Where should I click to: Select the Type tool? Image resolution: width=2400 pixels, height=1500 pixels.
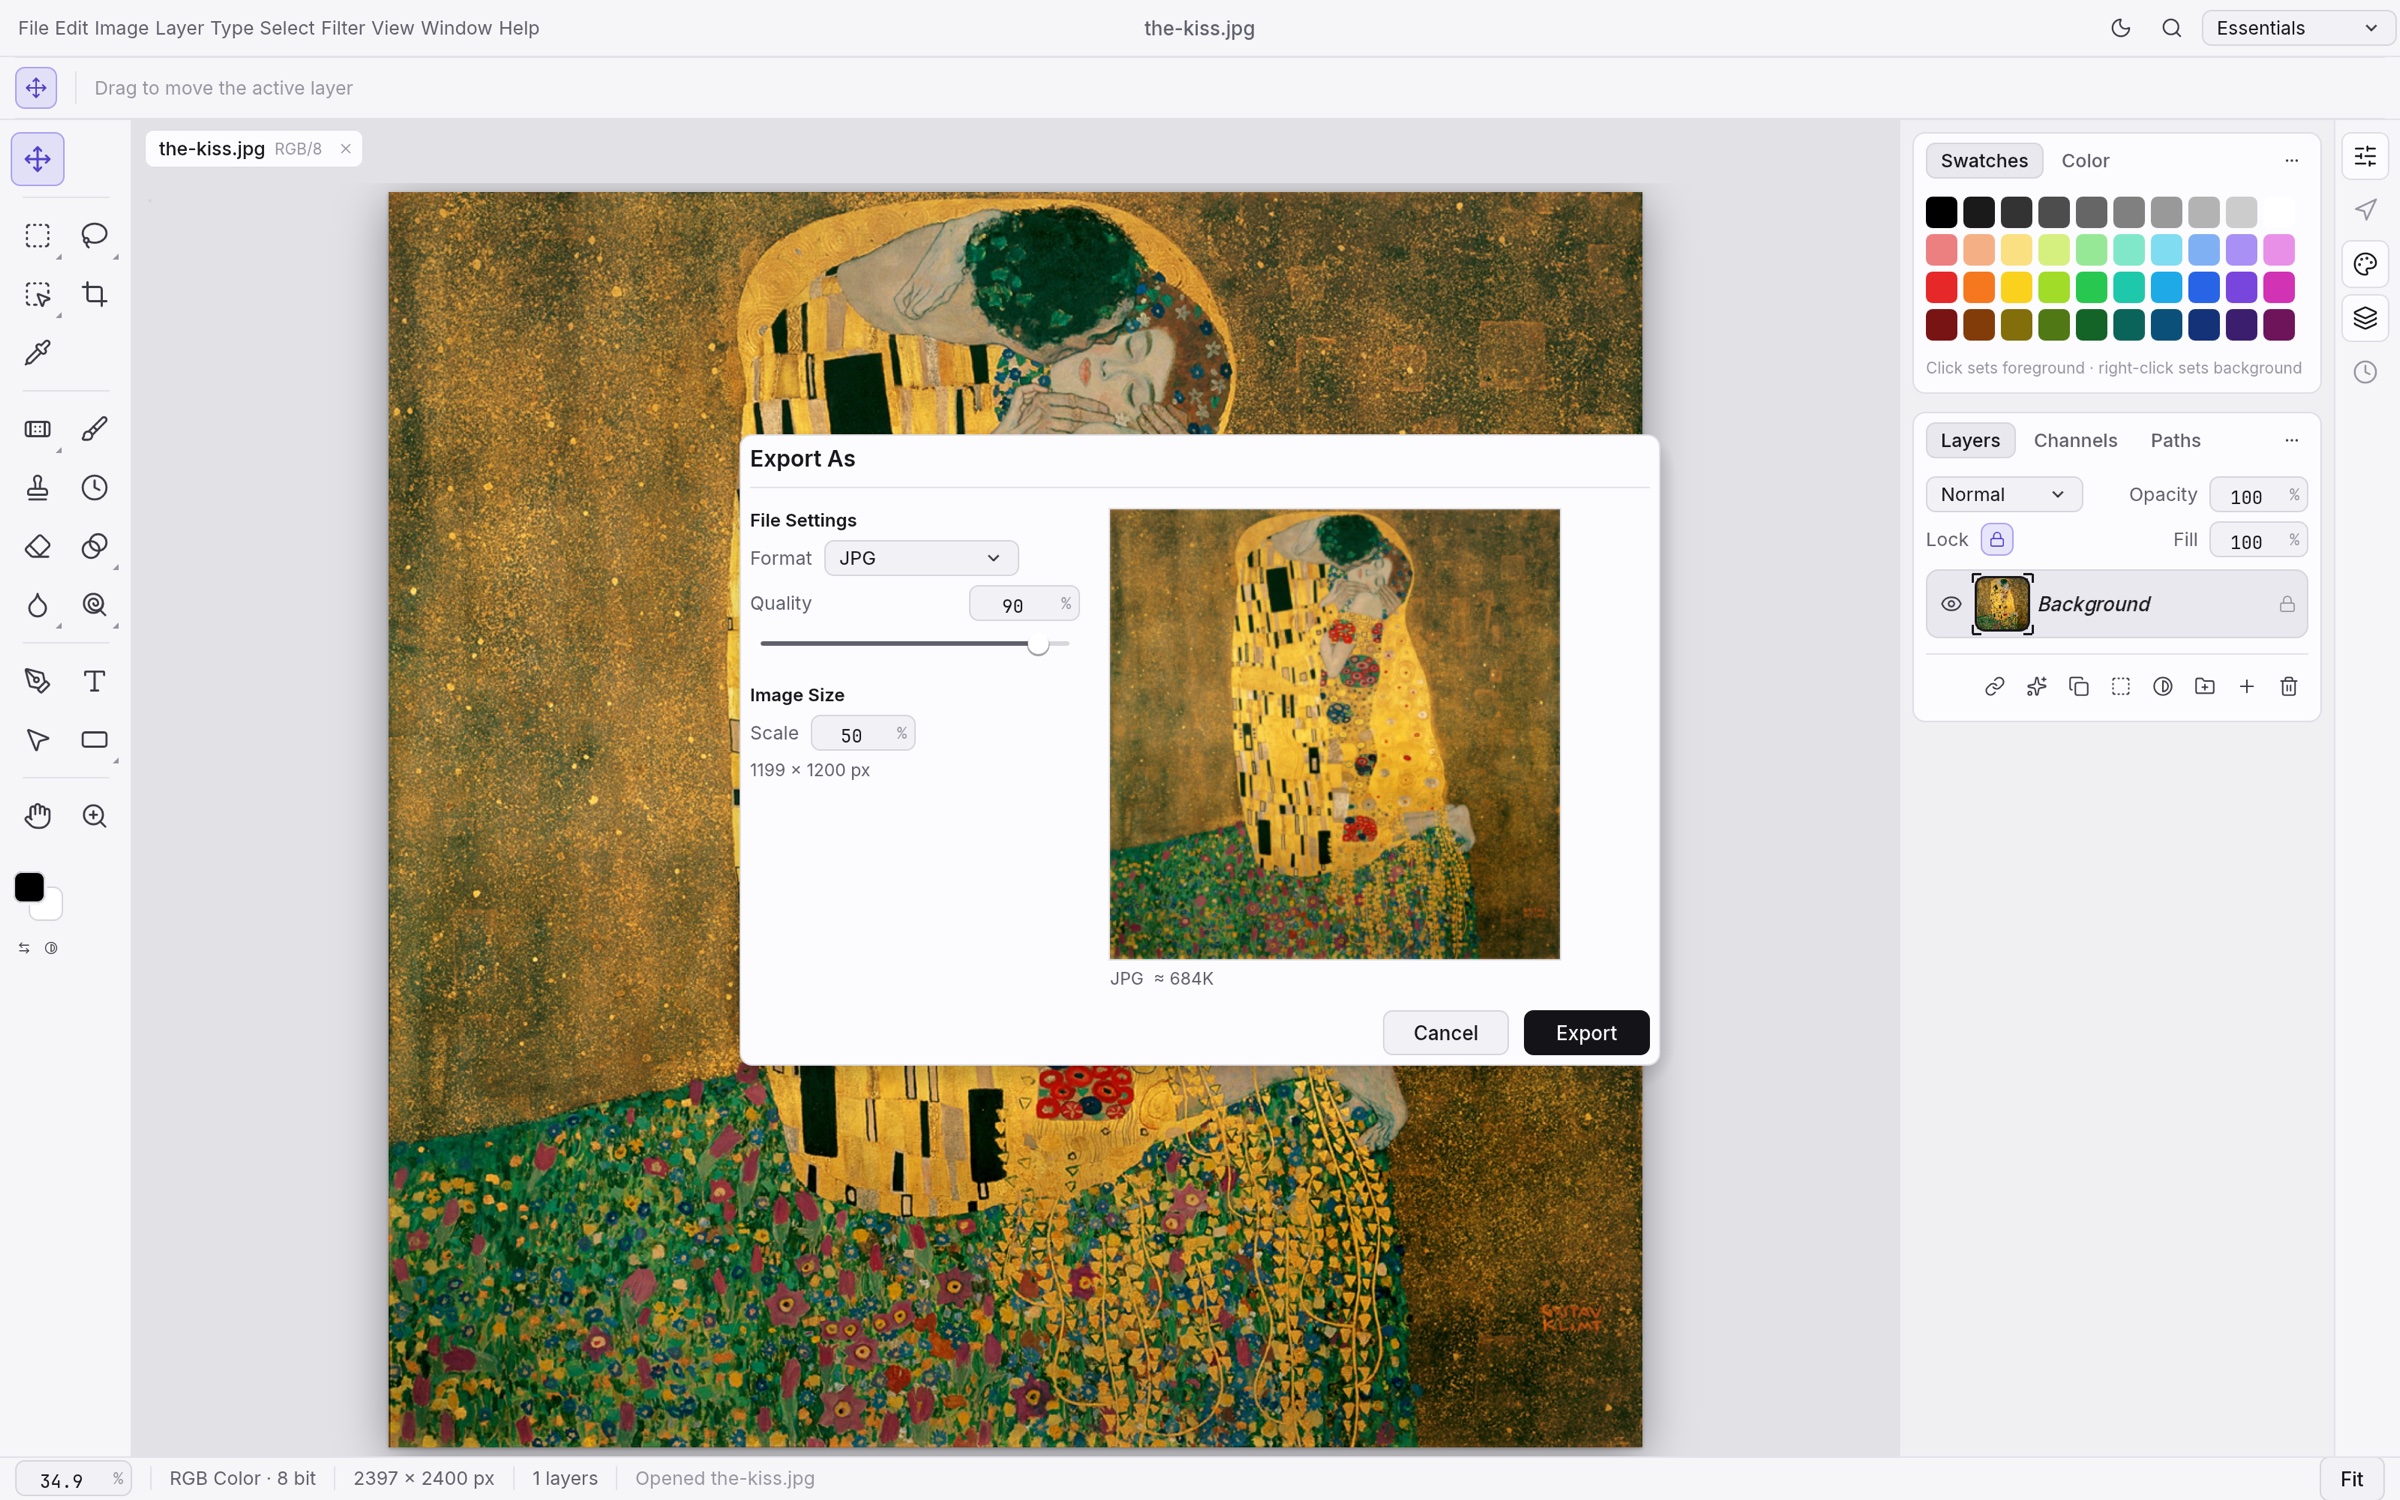click(x=94, y=681)
